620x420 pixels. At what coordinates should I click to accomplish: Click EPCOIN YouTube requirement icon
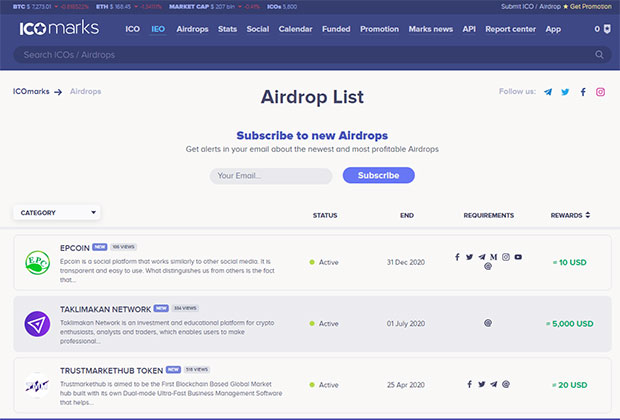[x=518, y=257]
